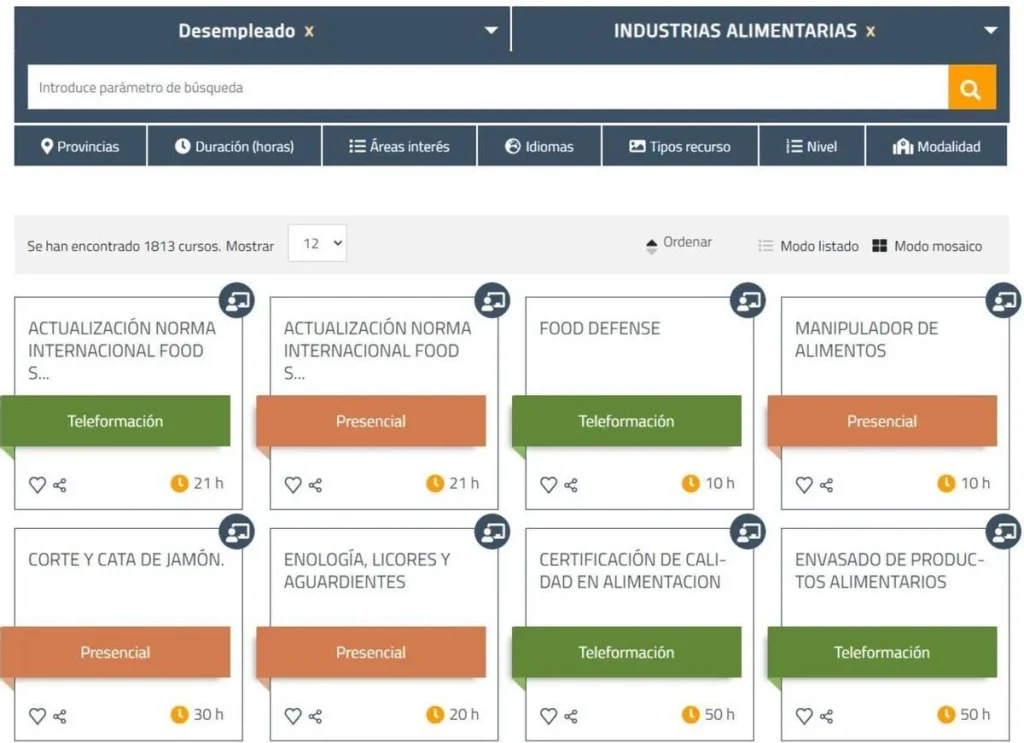Screen dimensions: 1024x743
Task: Click Presencial banner on Corte y Cata de Jamón
Action: pos(115,652)
